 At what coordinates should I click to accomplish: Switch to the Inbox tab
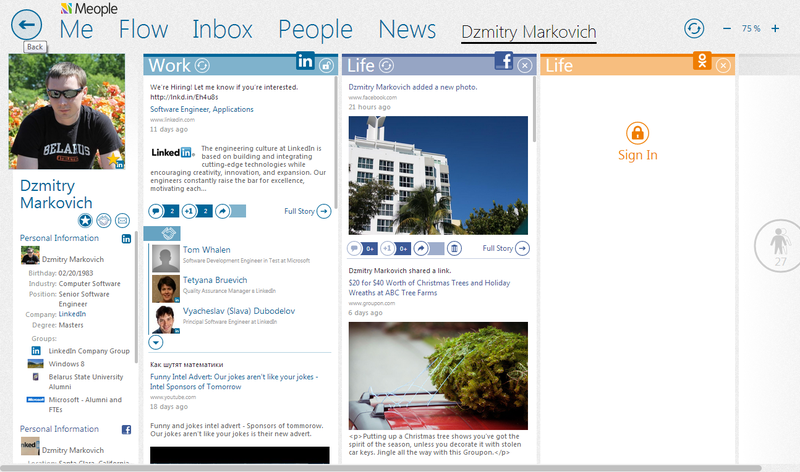pos(222,29)
